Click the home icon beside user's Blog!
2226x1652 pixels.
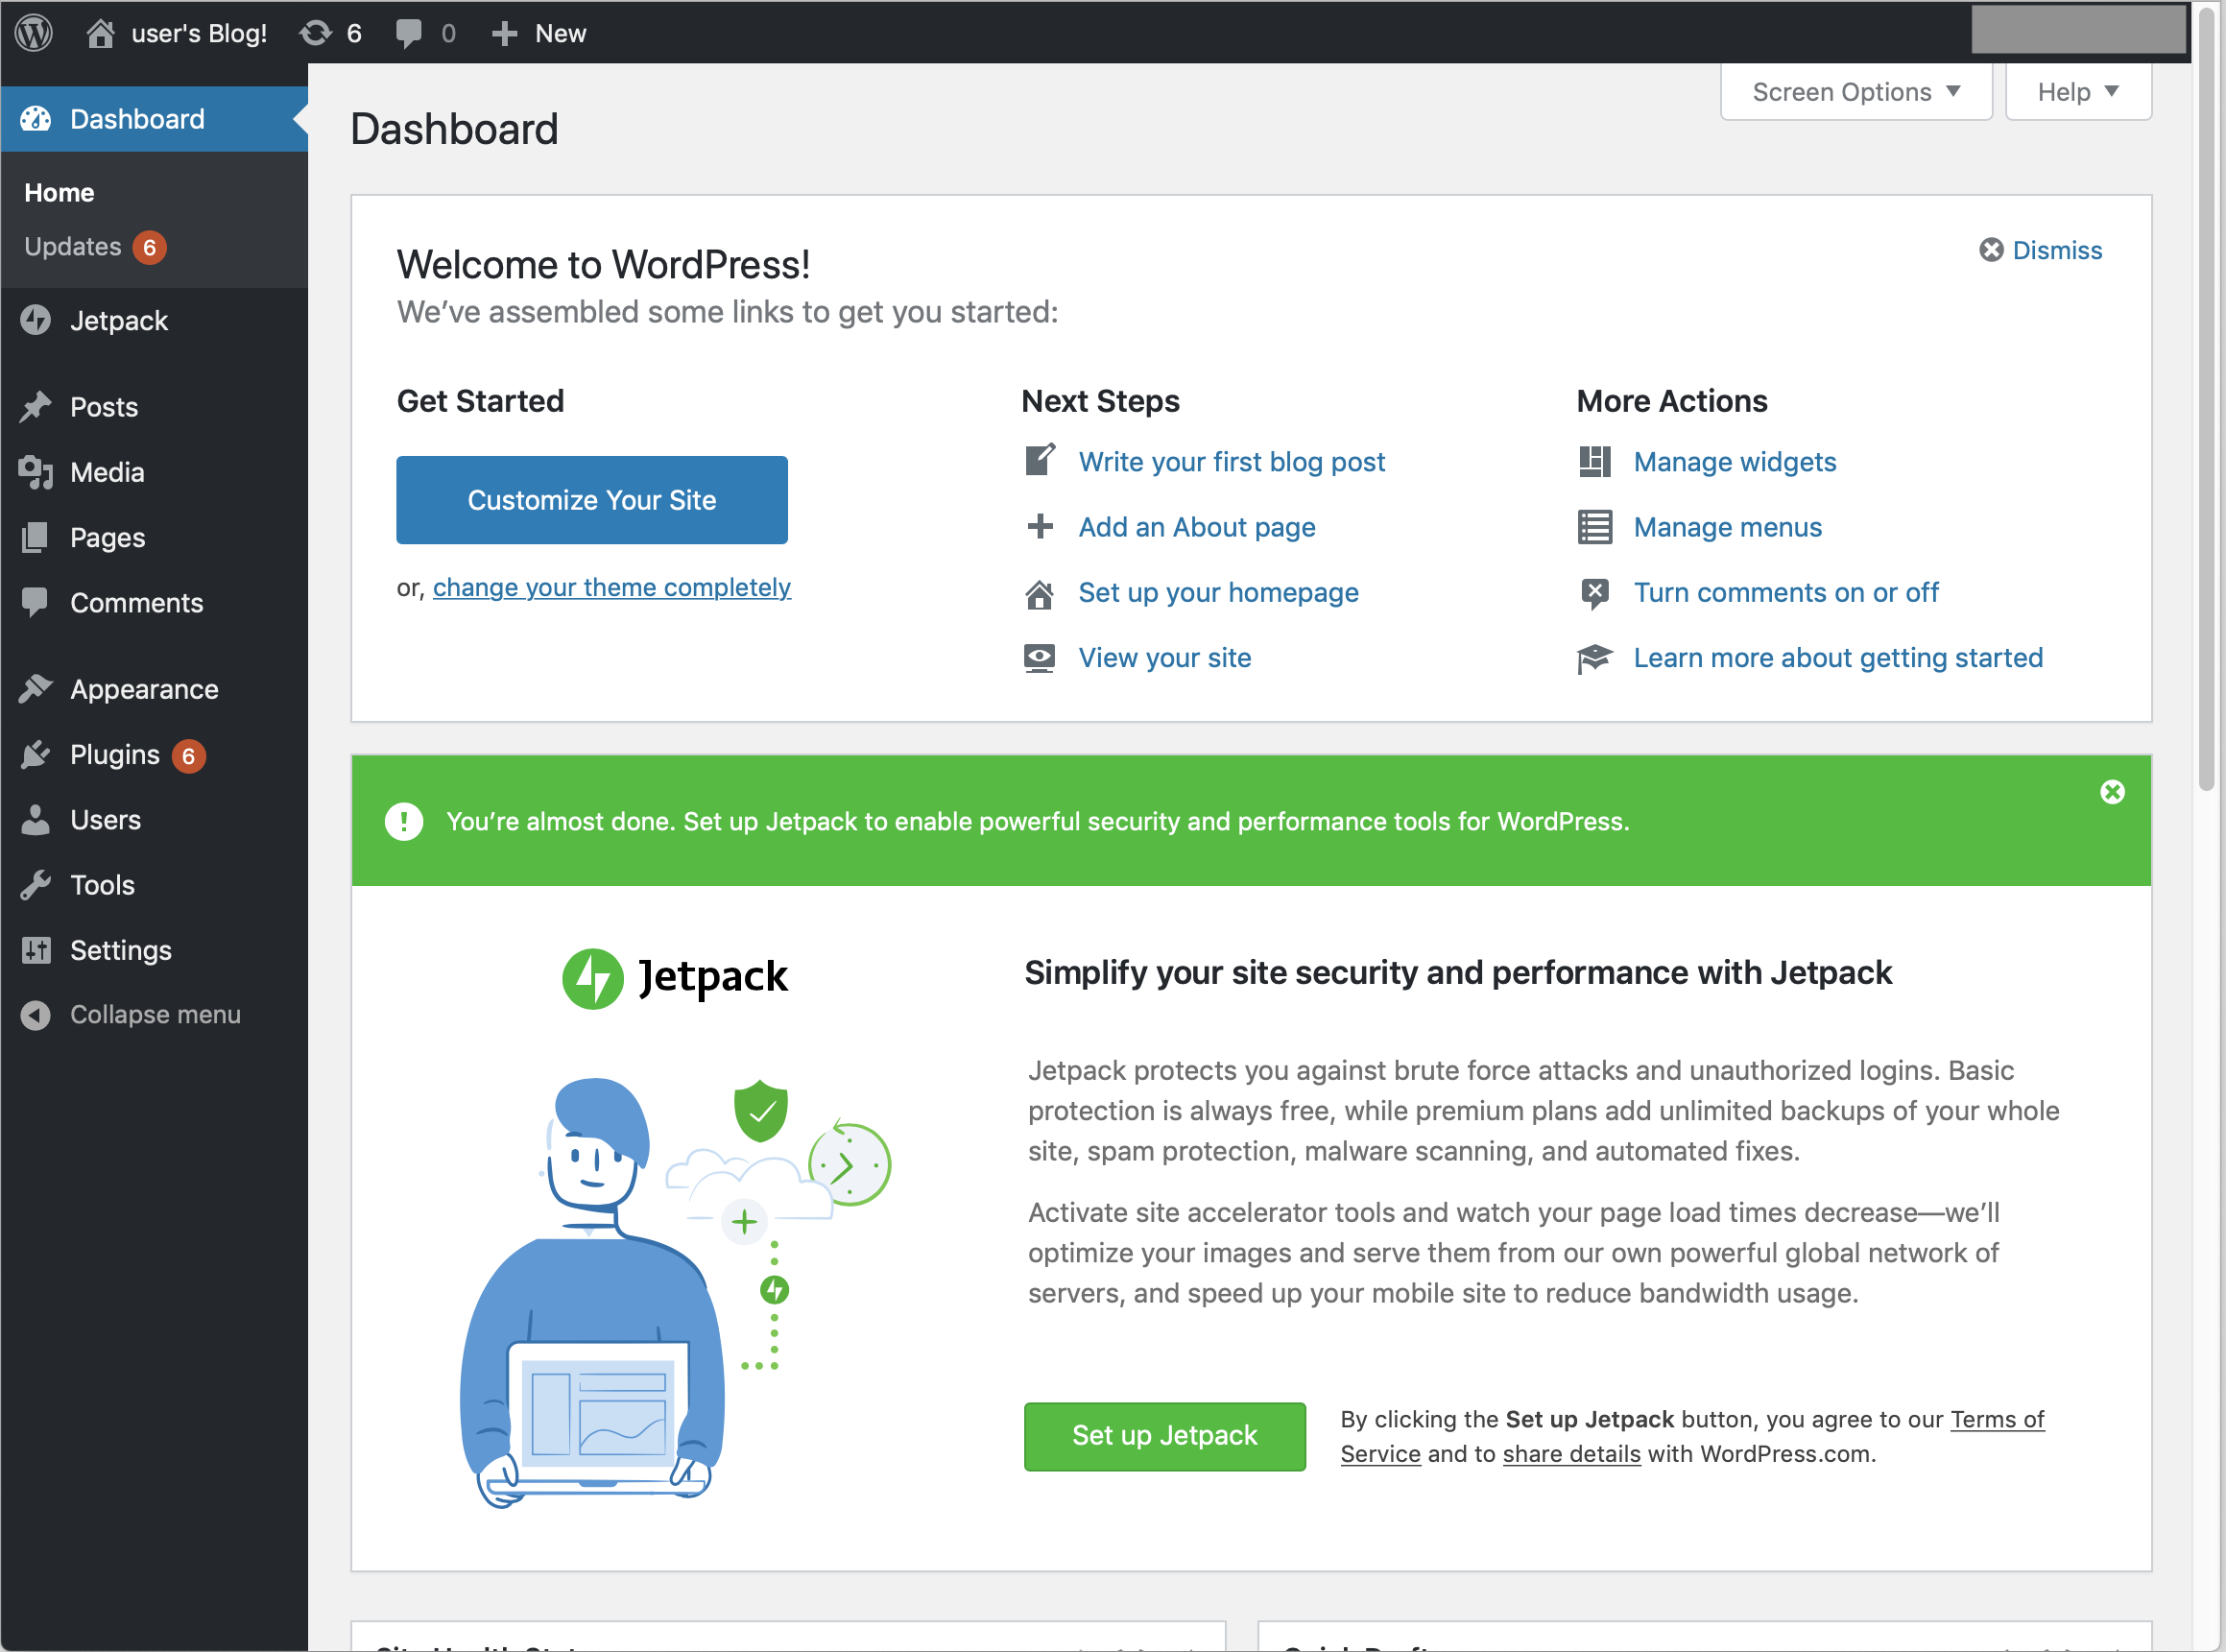click(x=100, y=33)
